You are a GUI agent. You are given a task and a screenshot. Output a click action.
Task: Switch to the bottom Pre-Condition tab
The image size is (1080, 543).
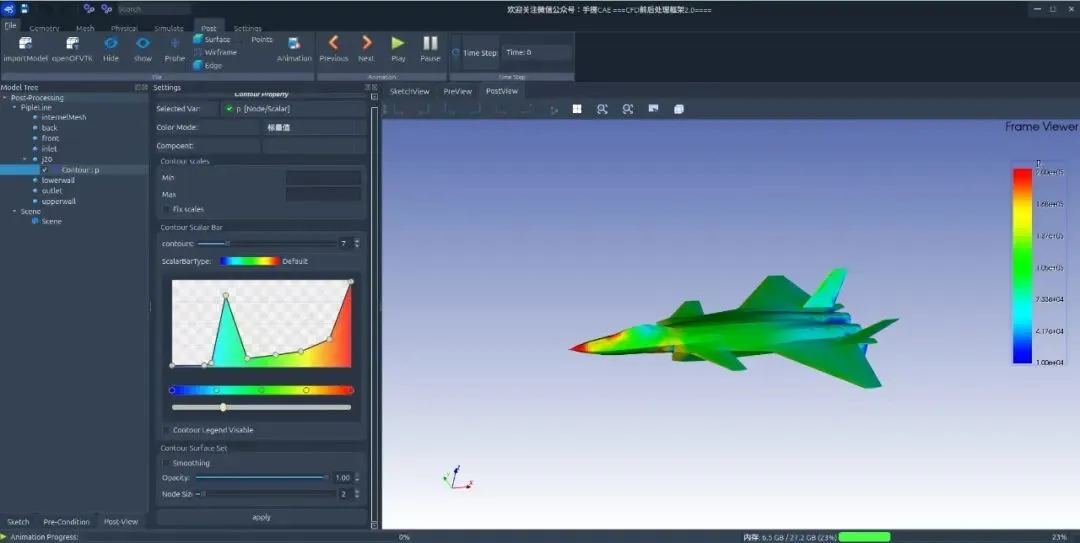coord(66,522)
